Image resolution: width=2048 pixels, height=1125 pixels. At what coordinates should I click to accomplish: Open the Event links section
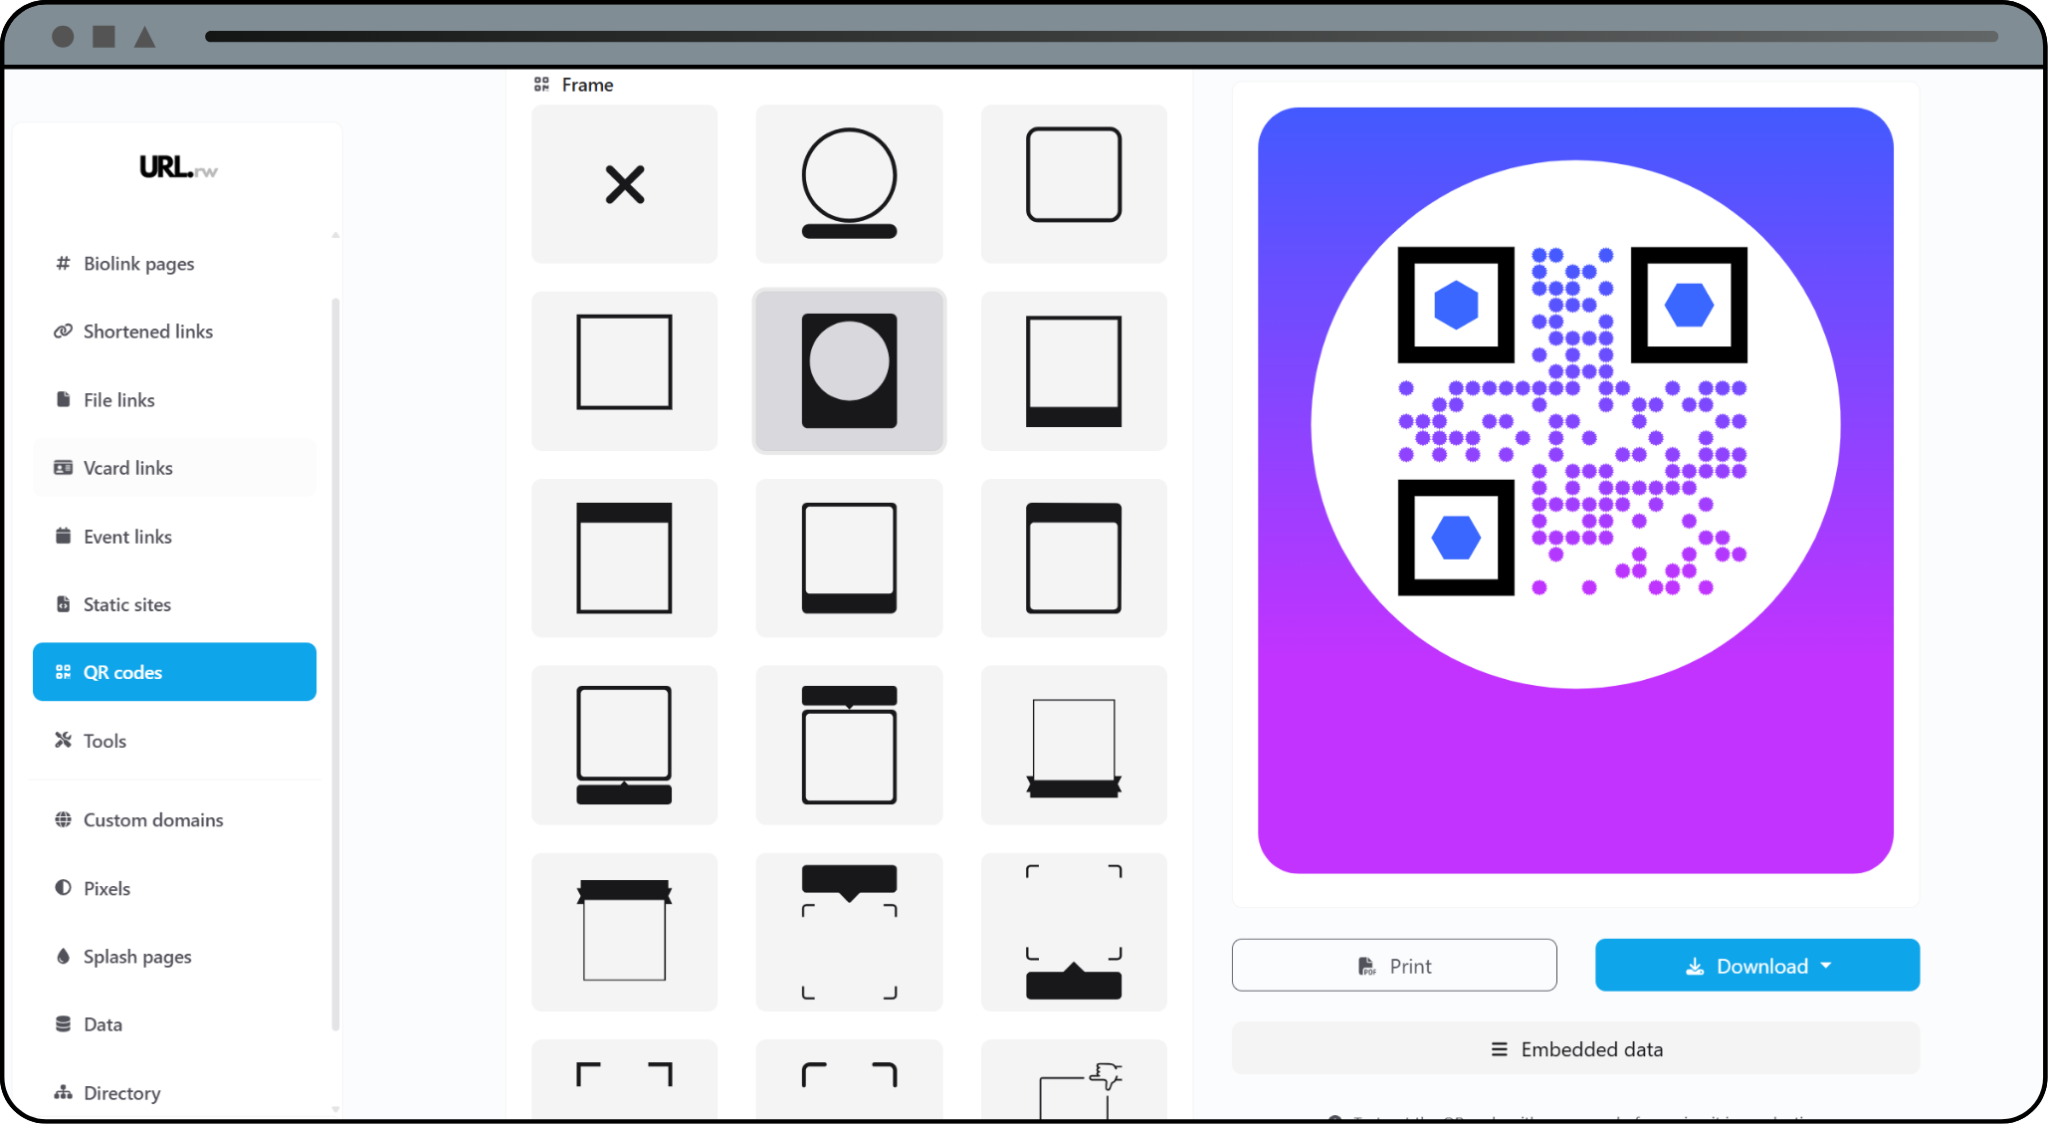click(x=127, y=536)
